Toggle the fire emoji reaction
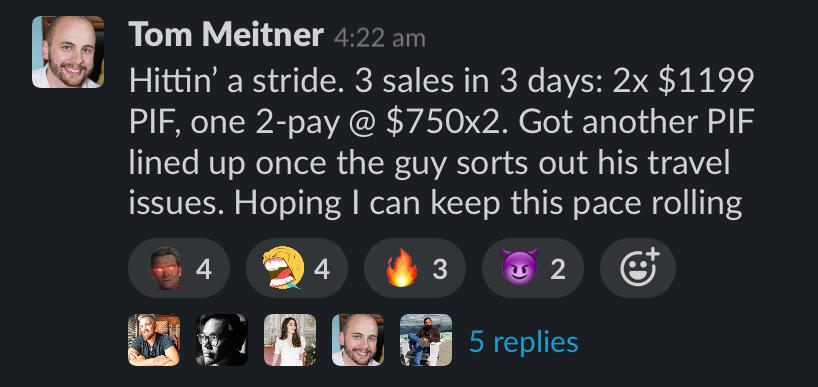Screen dimensions: 818x387 point(415,269)
